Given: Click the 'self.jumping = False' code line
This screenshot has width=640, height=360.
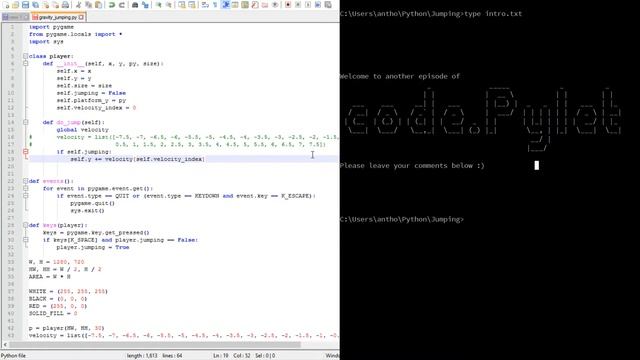Looking at the screenshot, I should click(x=91, y=93).
